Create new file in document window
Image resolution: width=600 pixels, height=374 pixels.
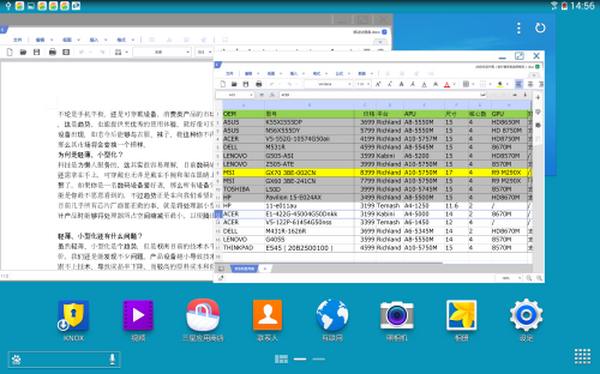point(10,52)
